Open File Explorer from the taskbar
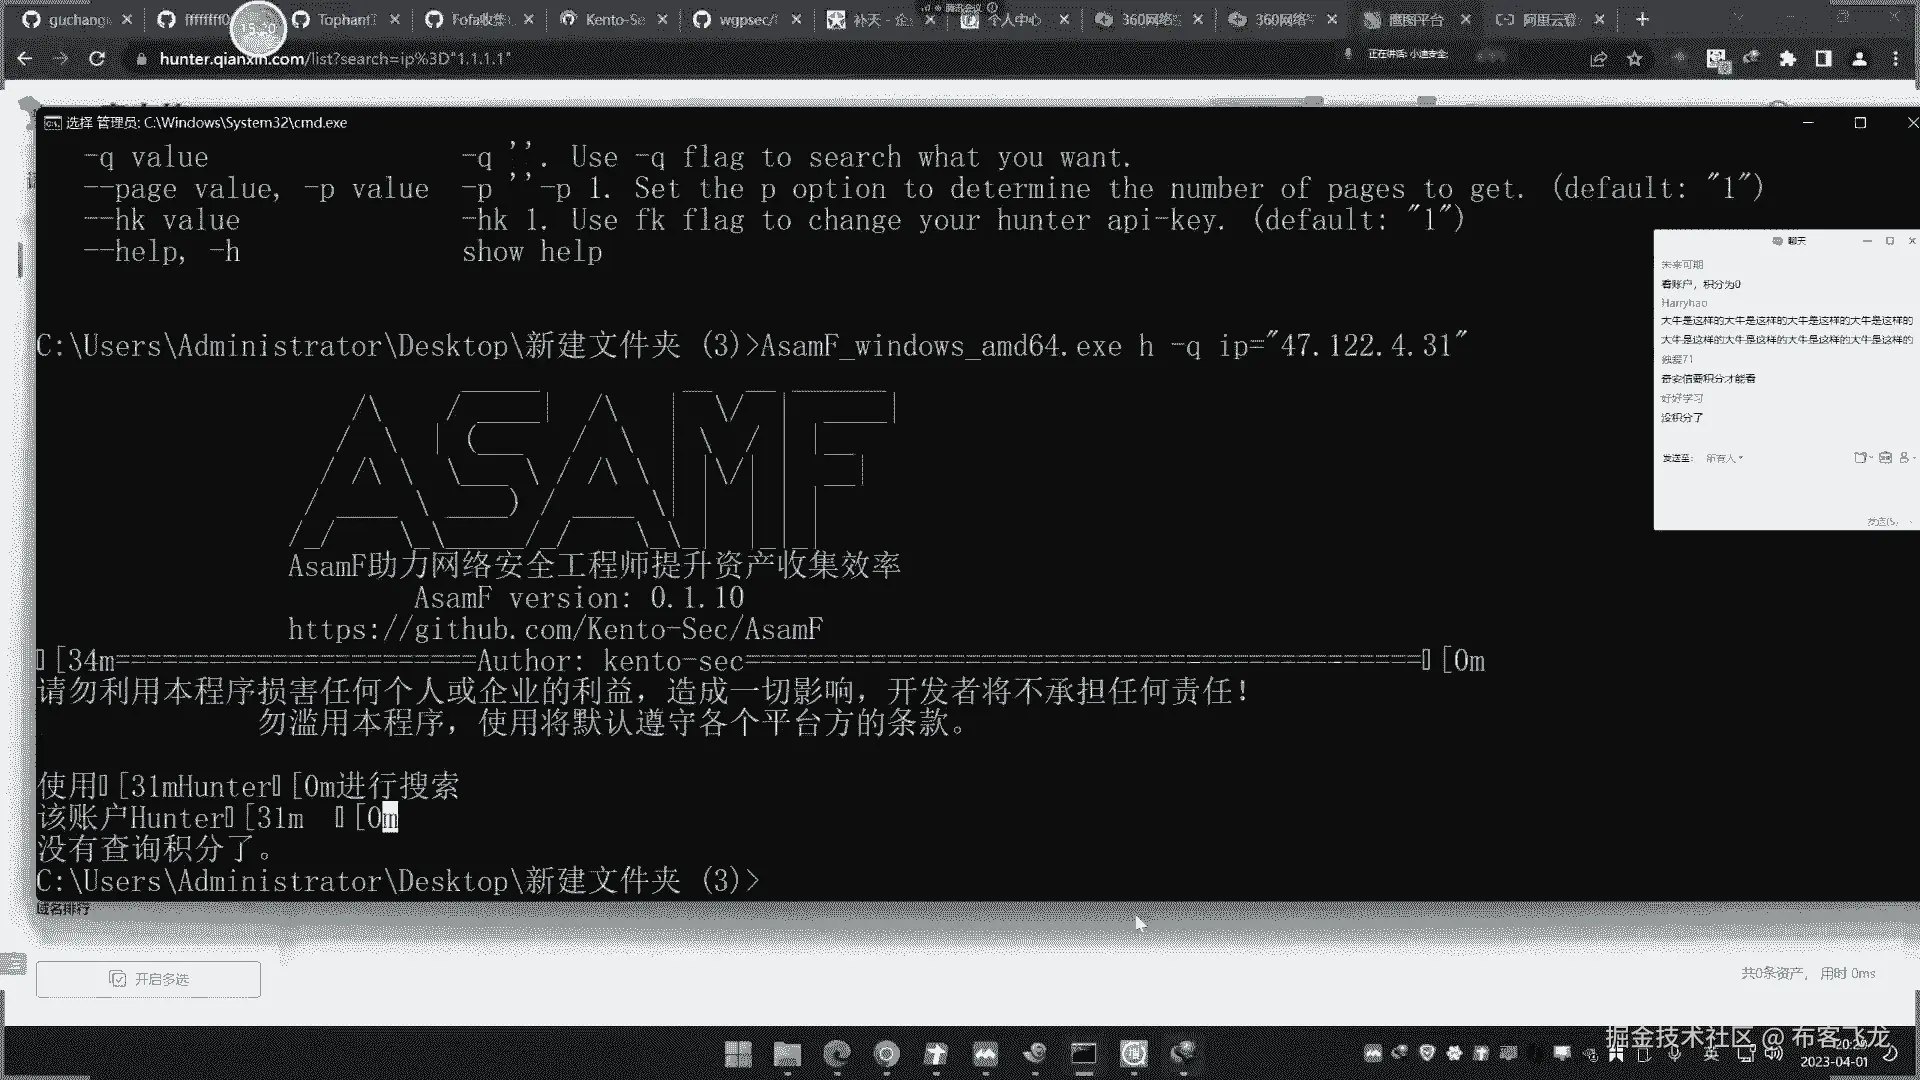Screen dimensions: 1920x1080 tap(787, 1053)
